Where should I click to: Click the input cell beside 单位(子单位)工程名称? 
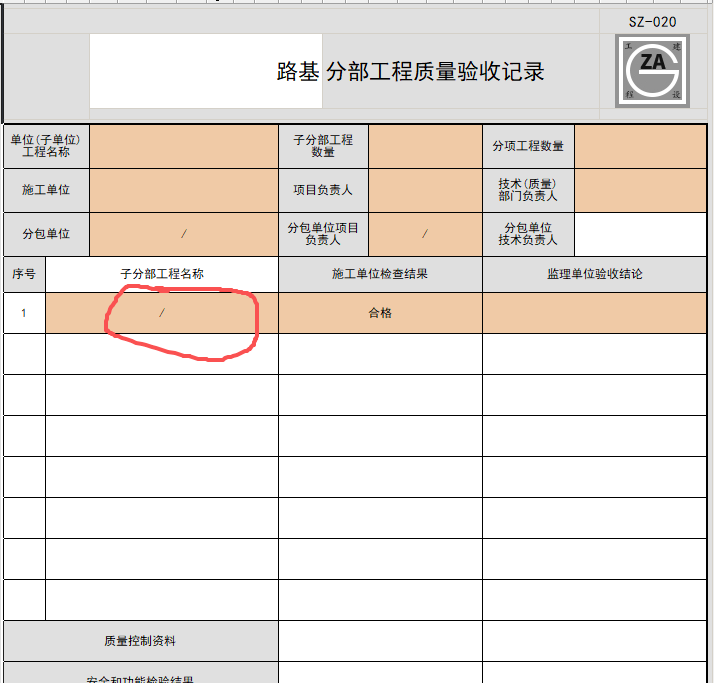click(x=184, y=146)
